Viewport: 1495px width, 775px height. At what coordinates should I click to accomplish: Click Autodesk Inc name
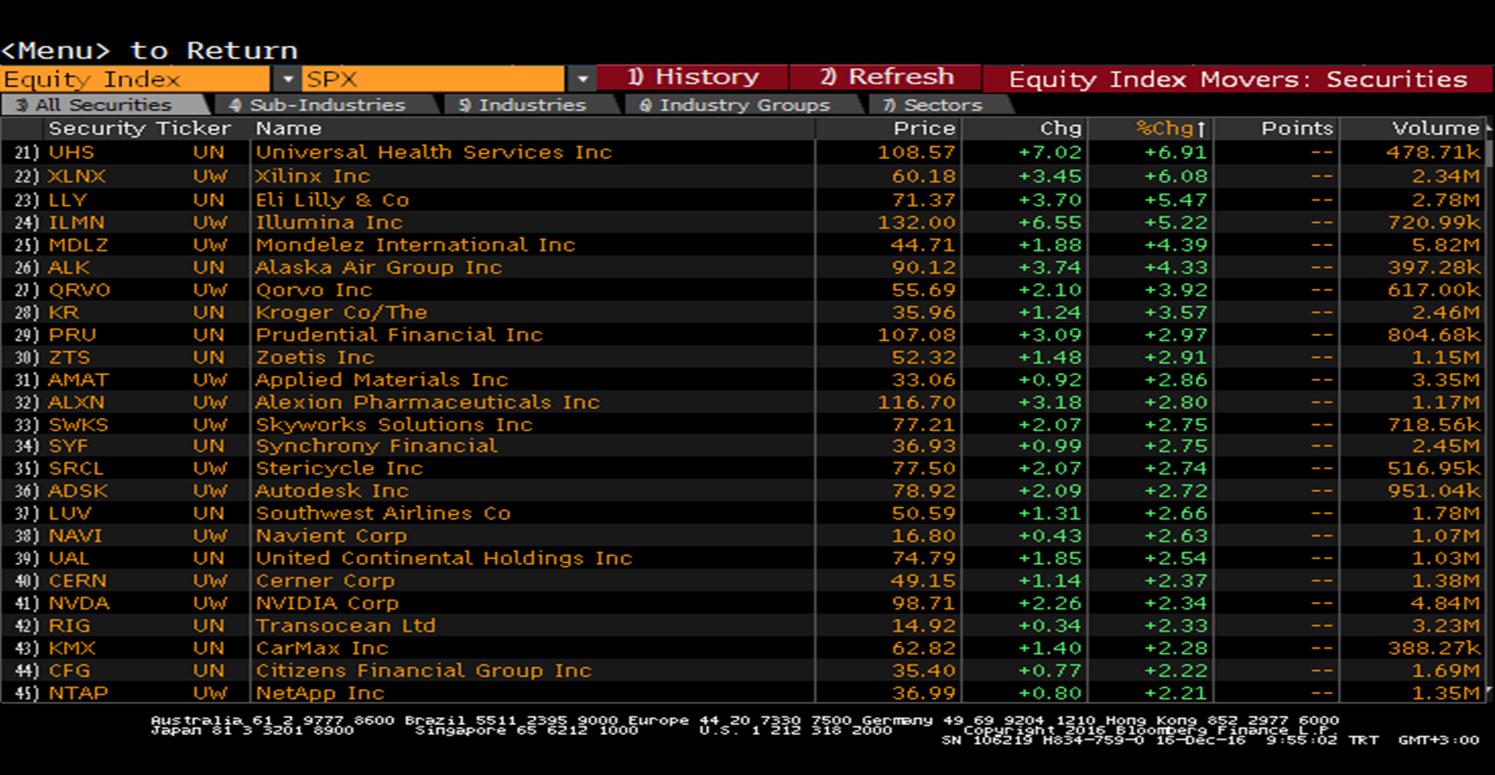(x=331, y=491)
